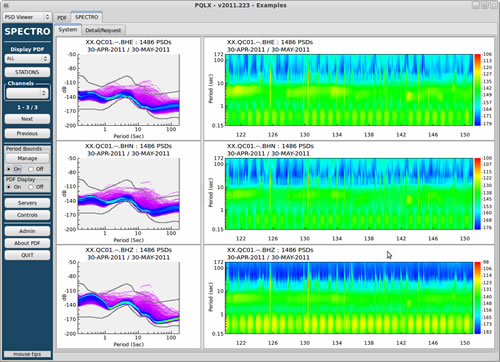The image size is (500, 362).
Task: Click the XX.QC01.--.BHE spectrogram title
Action: 270,42
